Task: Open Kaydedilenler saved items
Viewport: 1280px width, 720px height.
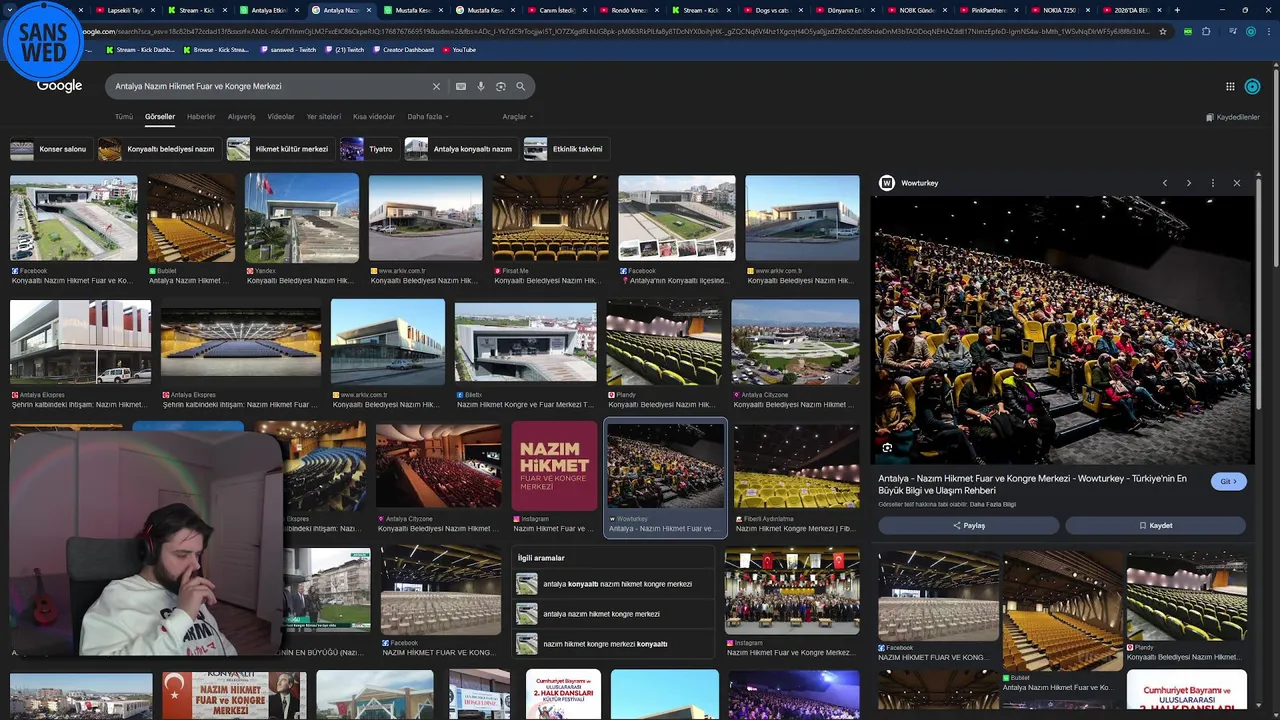Action: coord(1232,117)
